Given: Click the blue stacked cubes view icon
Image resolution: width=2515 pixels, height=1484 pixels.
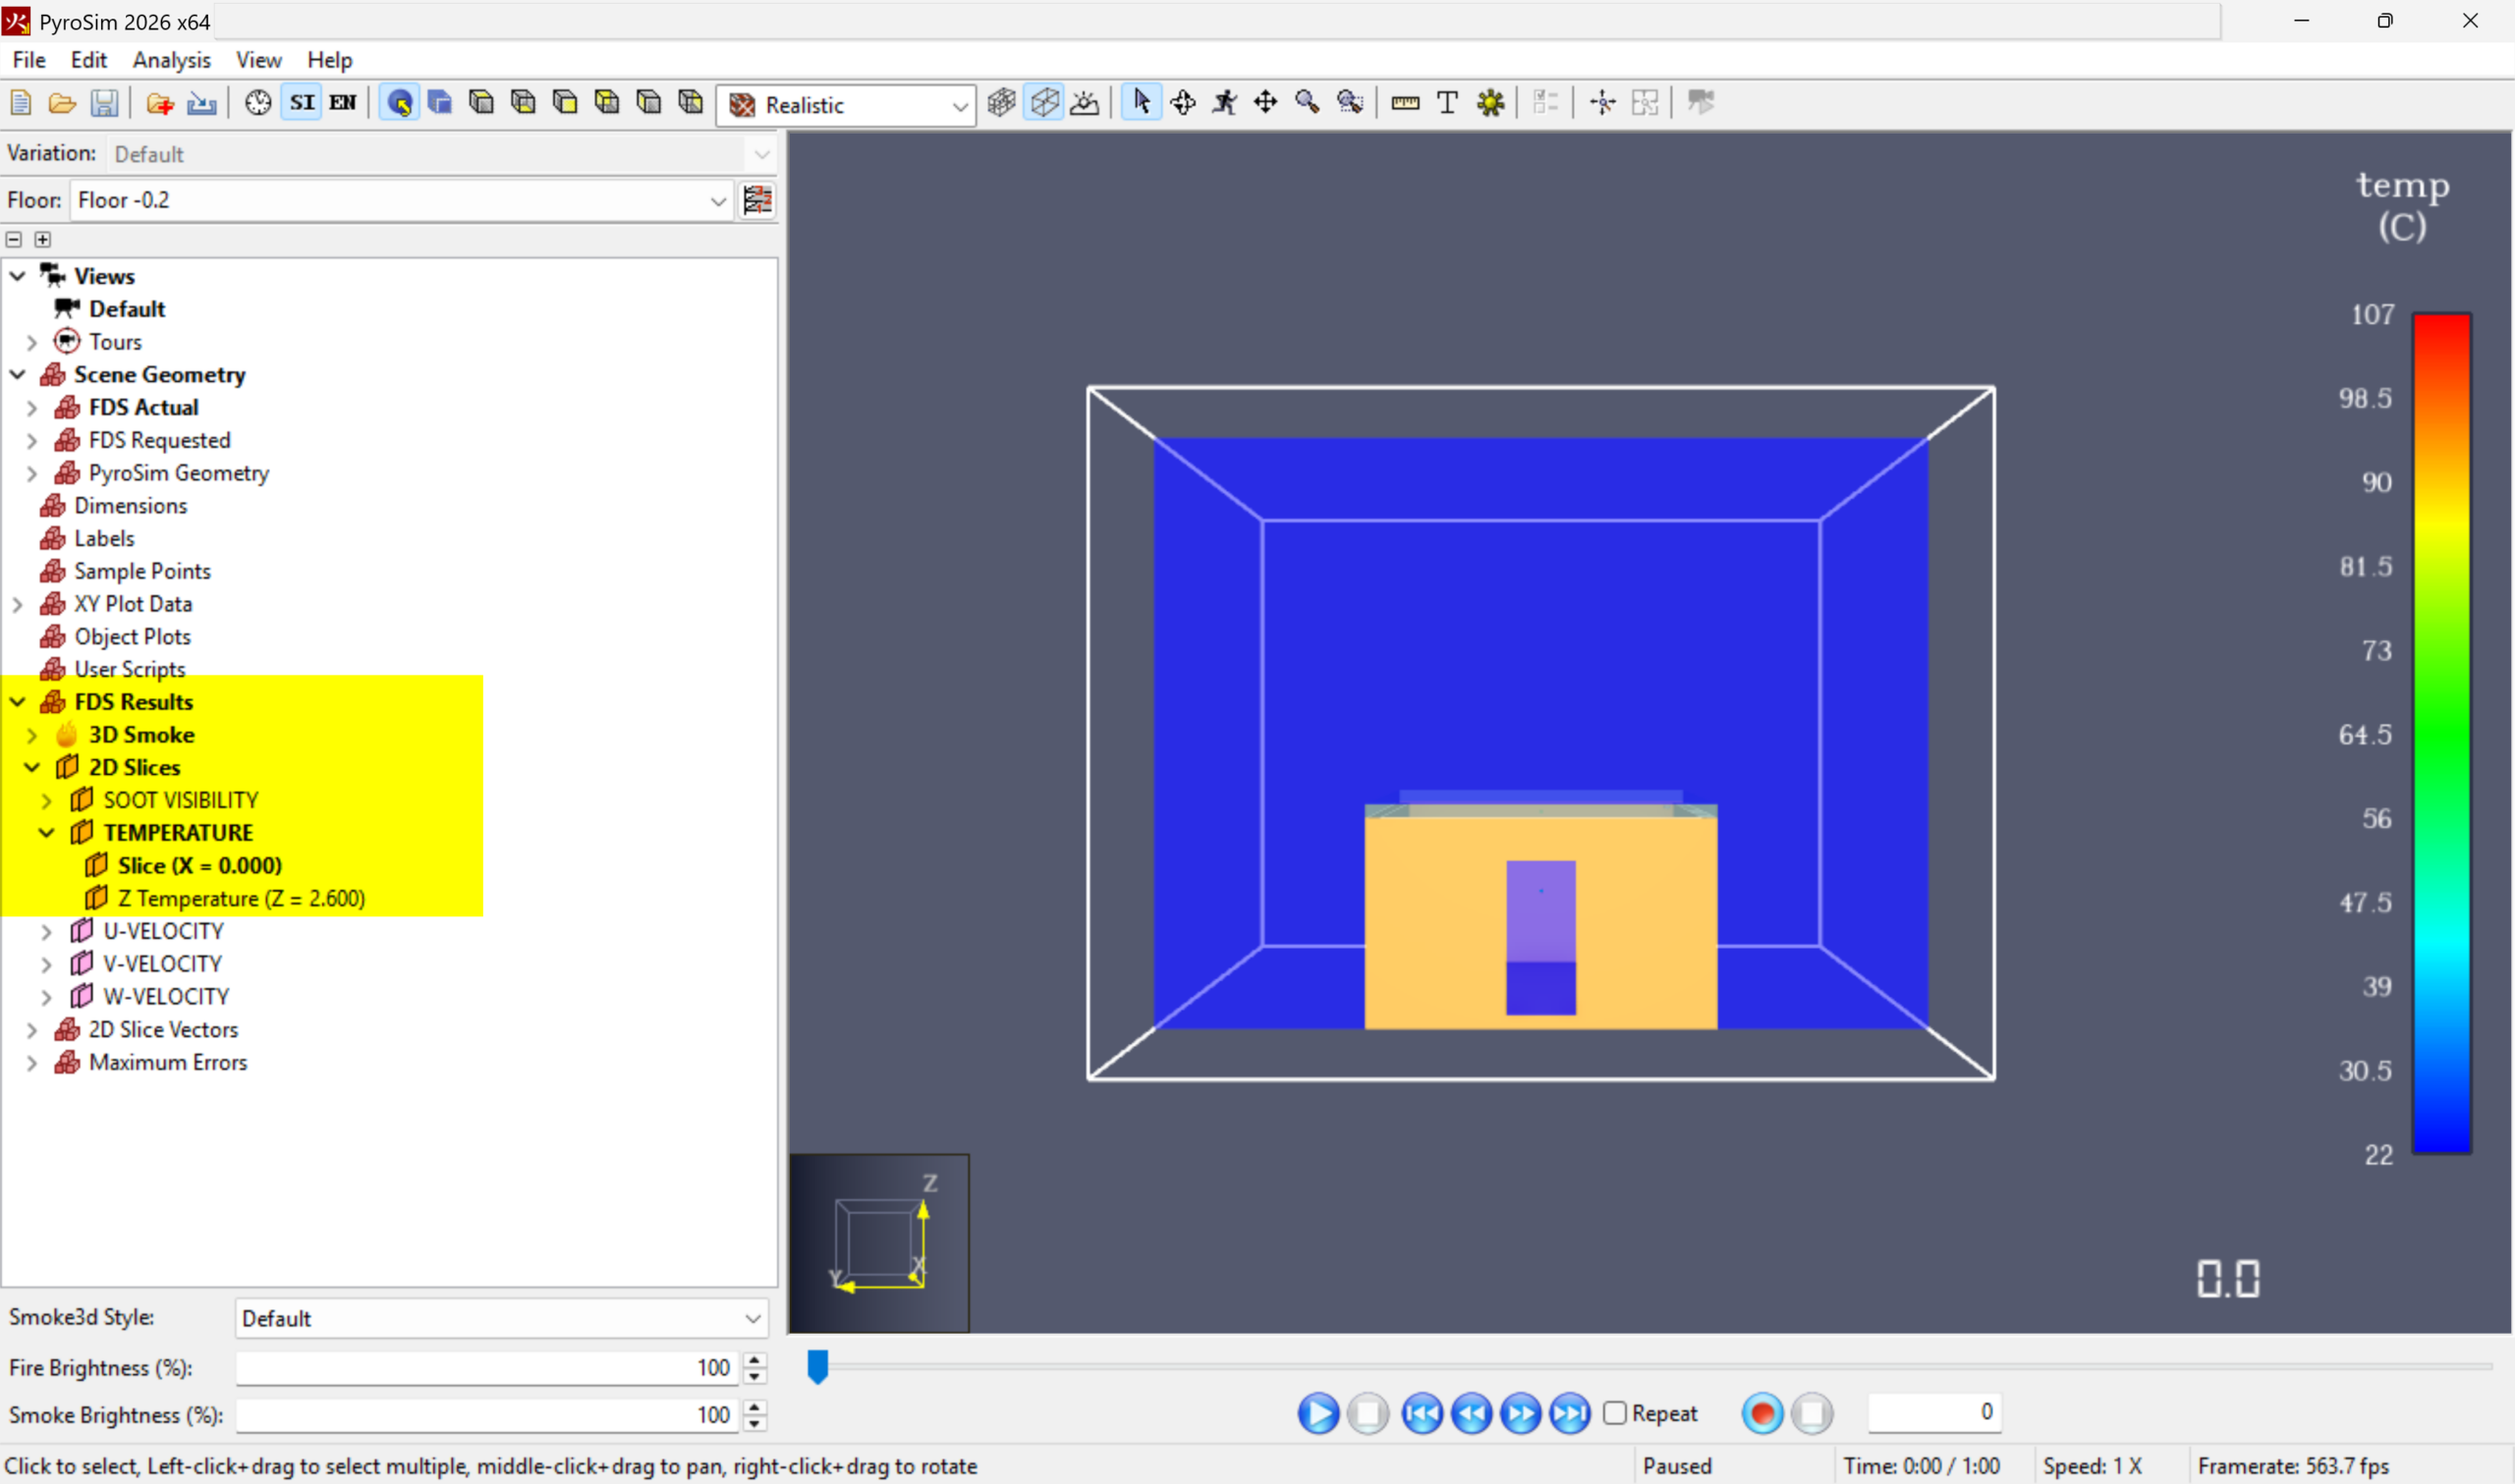Looking at the screenshot, I should tap(440, 103).
